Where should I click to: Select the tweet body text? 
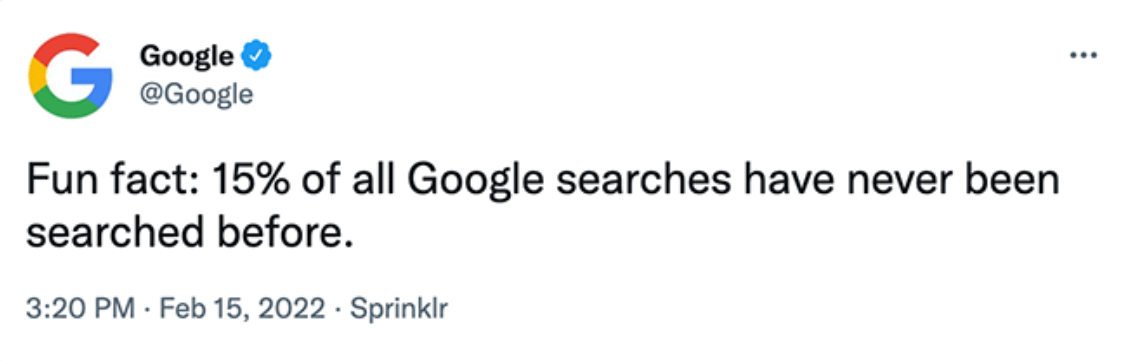click(542, 208)
